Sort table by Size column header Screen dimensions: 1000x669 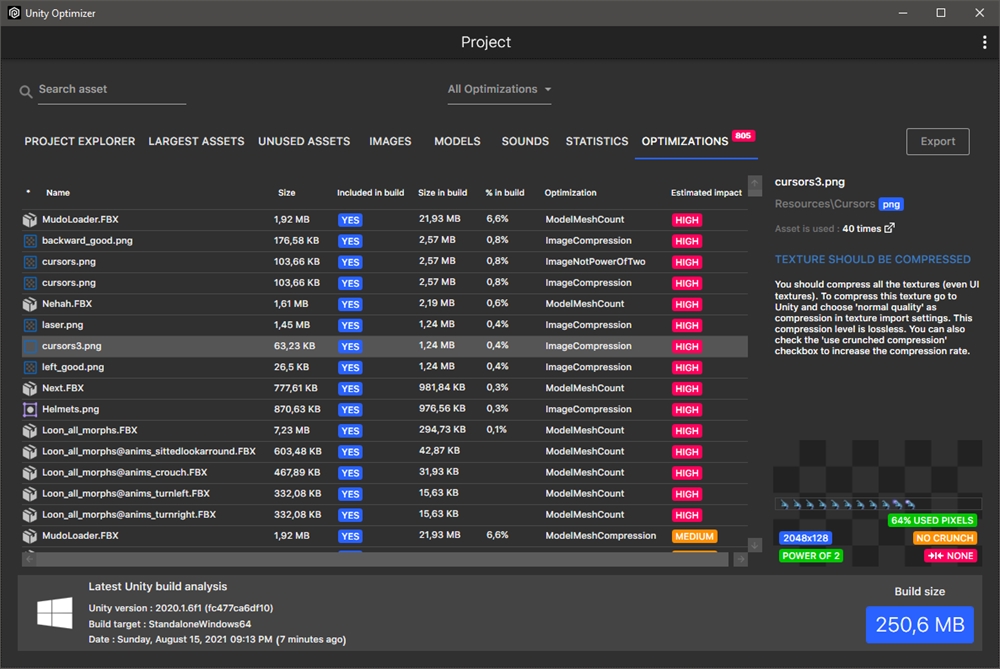point(286,193)
